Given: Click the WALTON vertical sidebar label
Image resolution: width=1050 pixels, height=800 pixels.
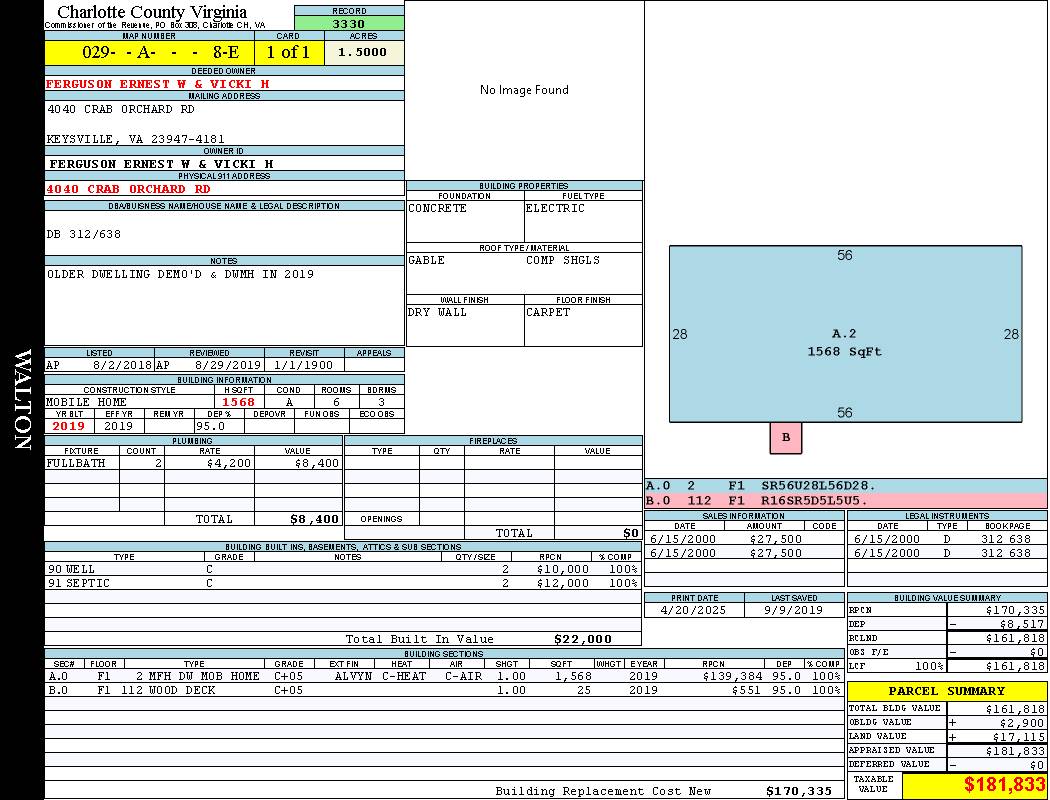Looking at the screenshot, I should pos(23,398).
